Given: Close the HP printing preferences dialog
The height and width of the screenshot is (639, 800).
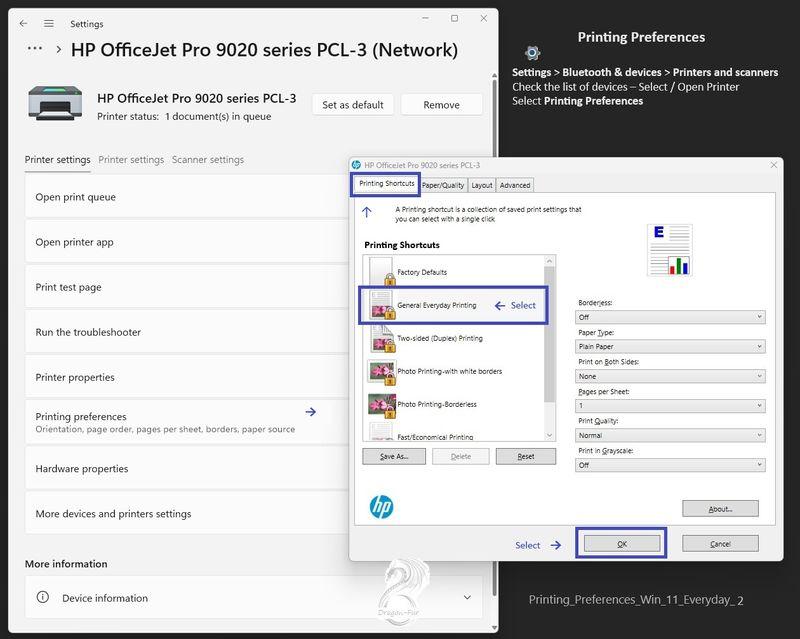Looking at the screenshot, I should click(773, 165).
